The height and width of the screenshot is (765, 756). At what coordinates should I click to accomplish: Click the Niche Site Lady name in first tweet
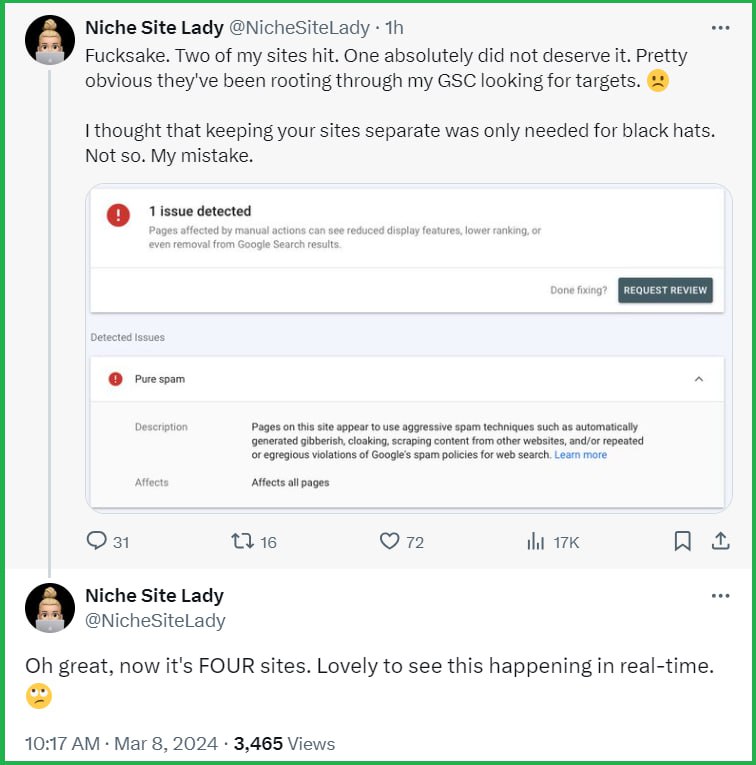[154, 28]
